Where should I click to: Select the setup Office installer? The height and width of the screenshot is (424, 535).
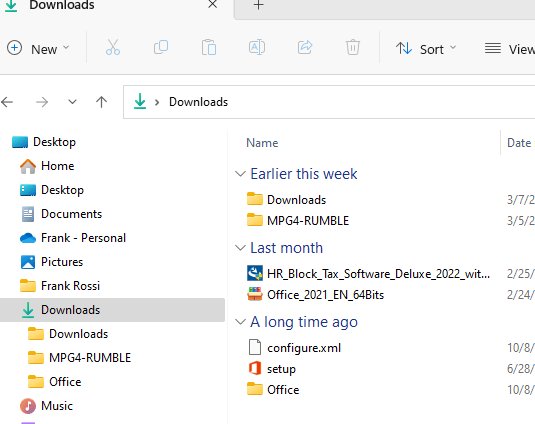(x=281, y=369)
